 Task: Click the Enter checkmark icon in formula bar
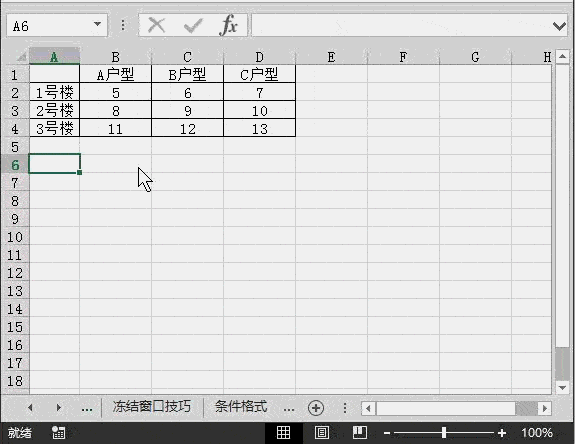tap(193, 26)
